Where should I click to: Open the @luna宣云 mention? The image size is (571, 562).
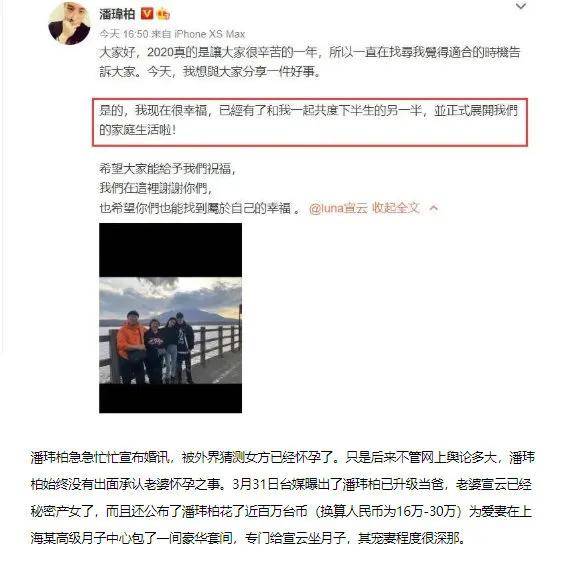click(338, 208)
